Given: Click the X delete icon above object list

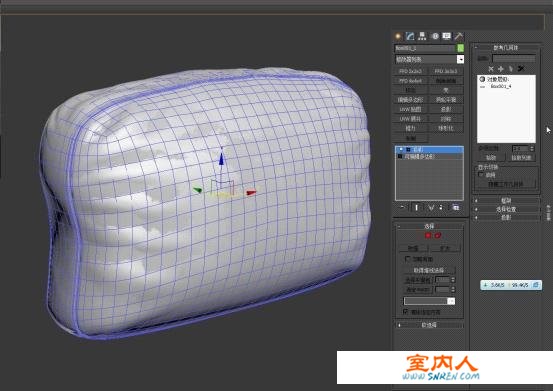Looking at the screenshot, I should point(491,68).
